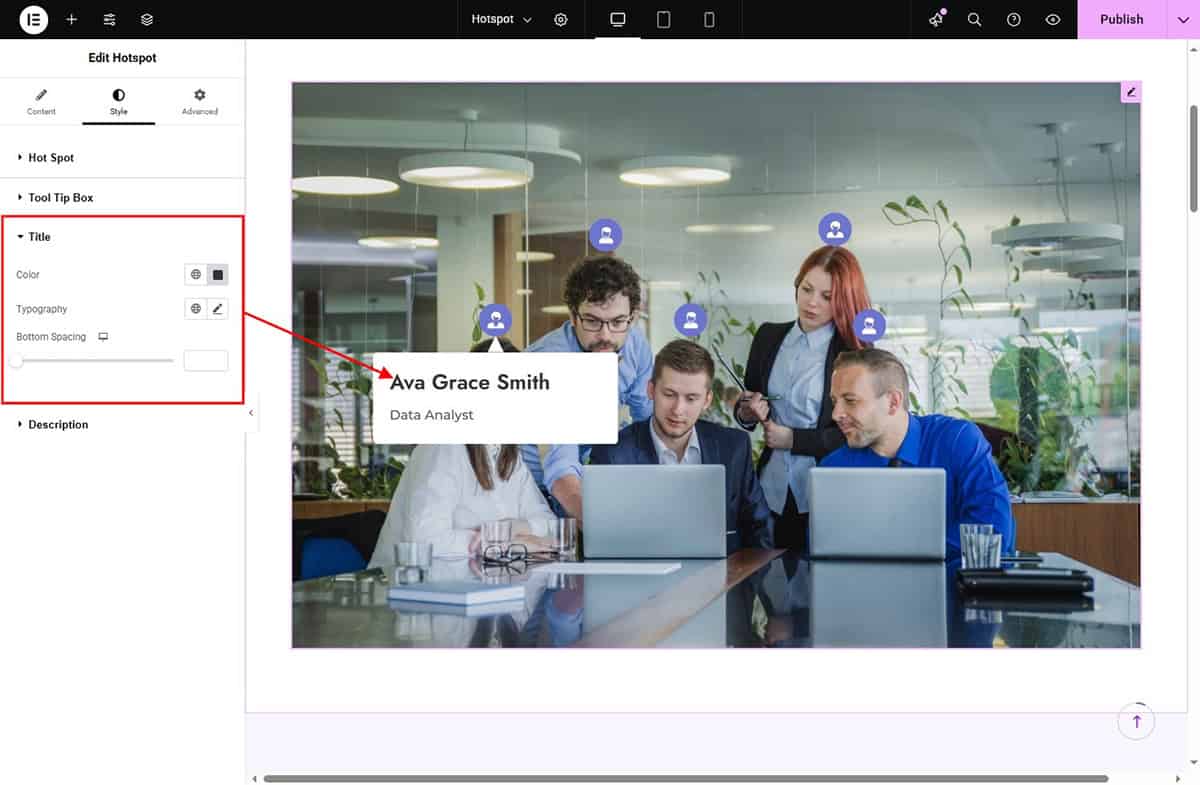Open the Hotspot page dropdown
This screenshot has height=785, width=1200.
502,19
